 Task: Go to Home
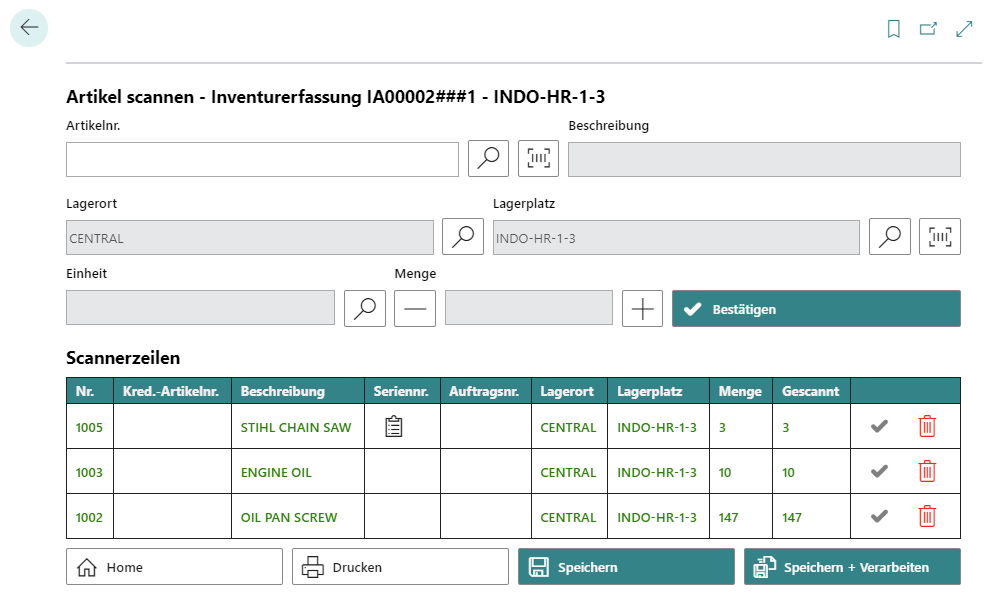click(174, 567)
